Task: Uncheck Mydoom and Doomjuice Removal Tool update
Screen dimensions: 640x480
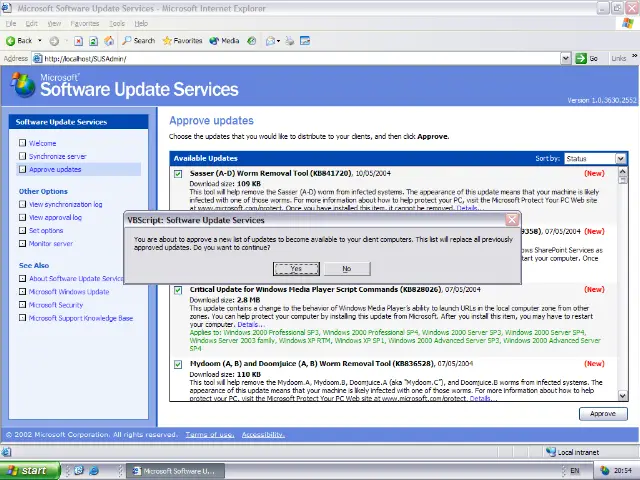Action: [x=178, y=364]
